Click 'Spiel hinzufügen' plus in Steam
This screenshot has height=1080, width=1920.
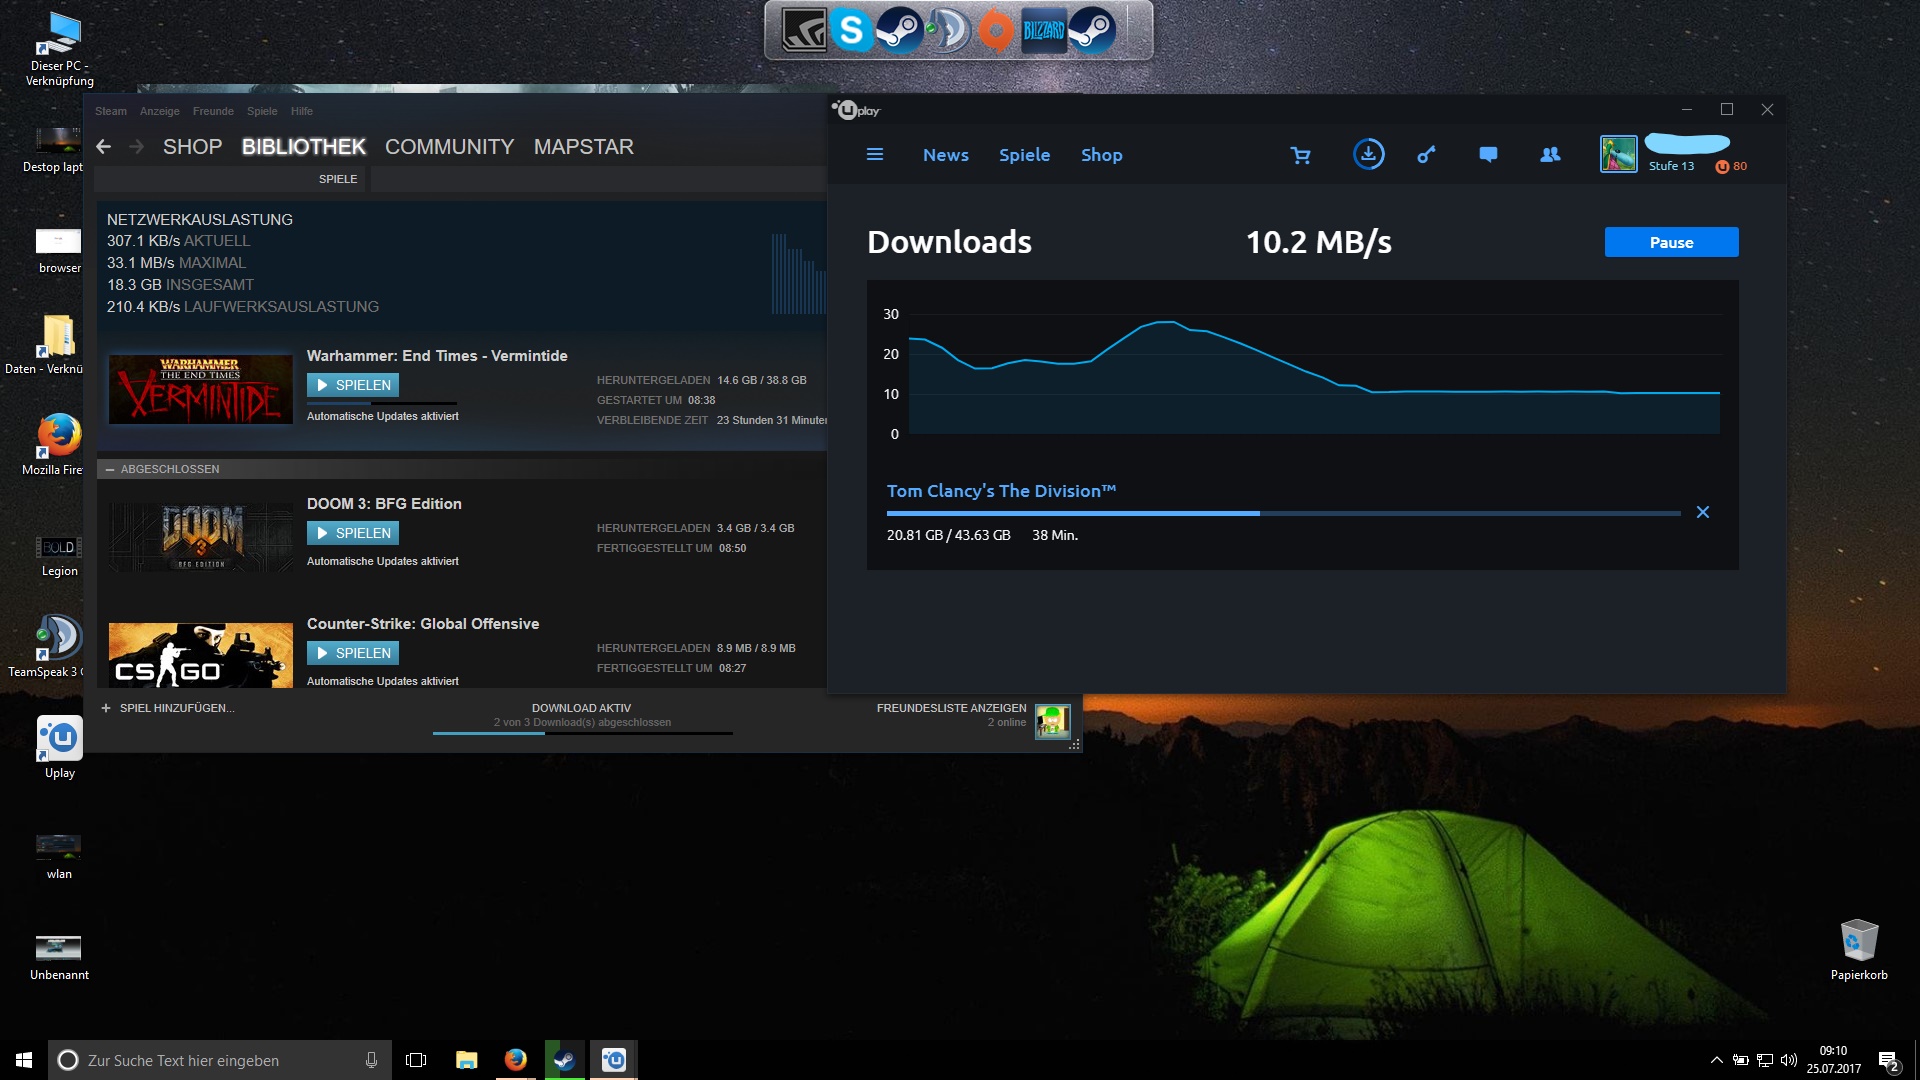(106, 708)
